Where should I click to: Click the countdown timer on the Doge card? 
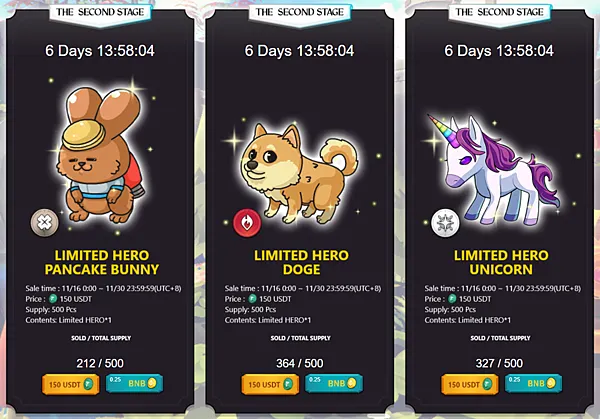299,51
